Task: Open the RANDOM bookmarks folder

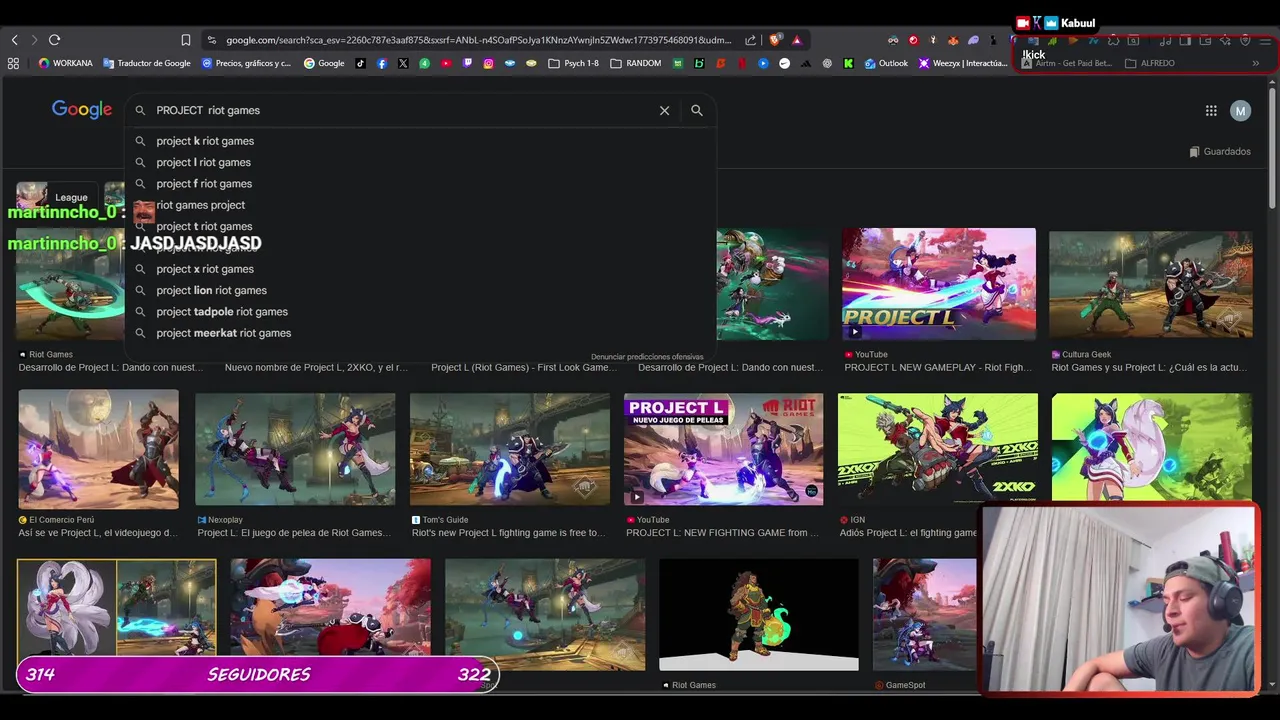Action: pyautogui.click(x=635, y=63)
